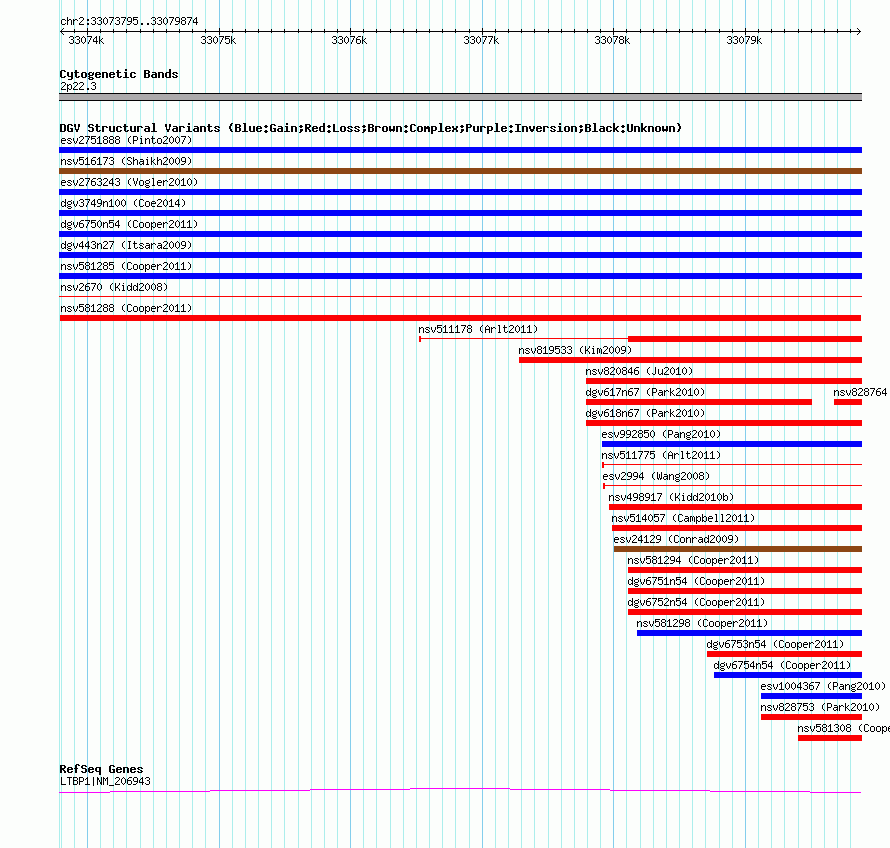Click the Cytogenetic Bands track title
Screen dimensions: 890x848
[119, 74]
